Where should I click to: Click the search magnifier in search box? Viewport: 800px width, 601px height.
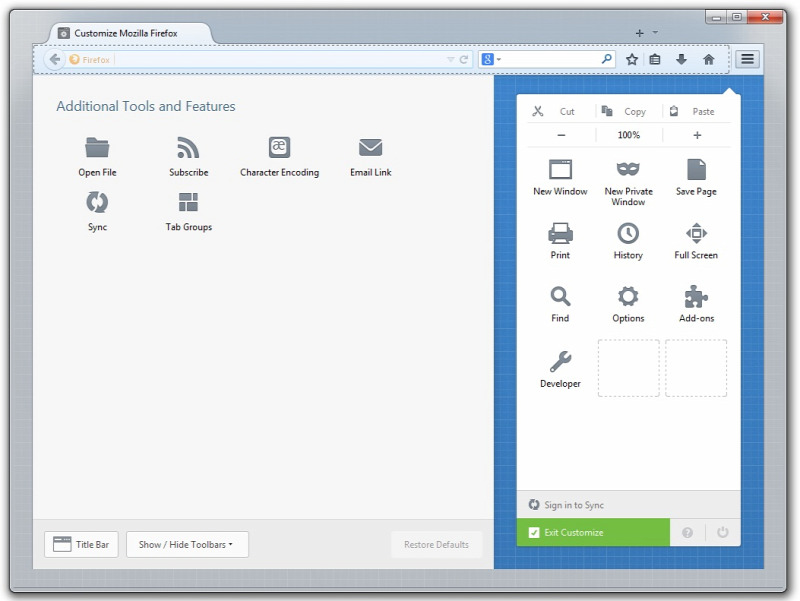click(x=606, y=59)
